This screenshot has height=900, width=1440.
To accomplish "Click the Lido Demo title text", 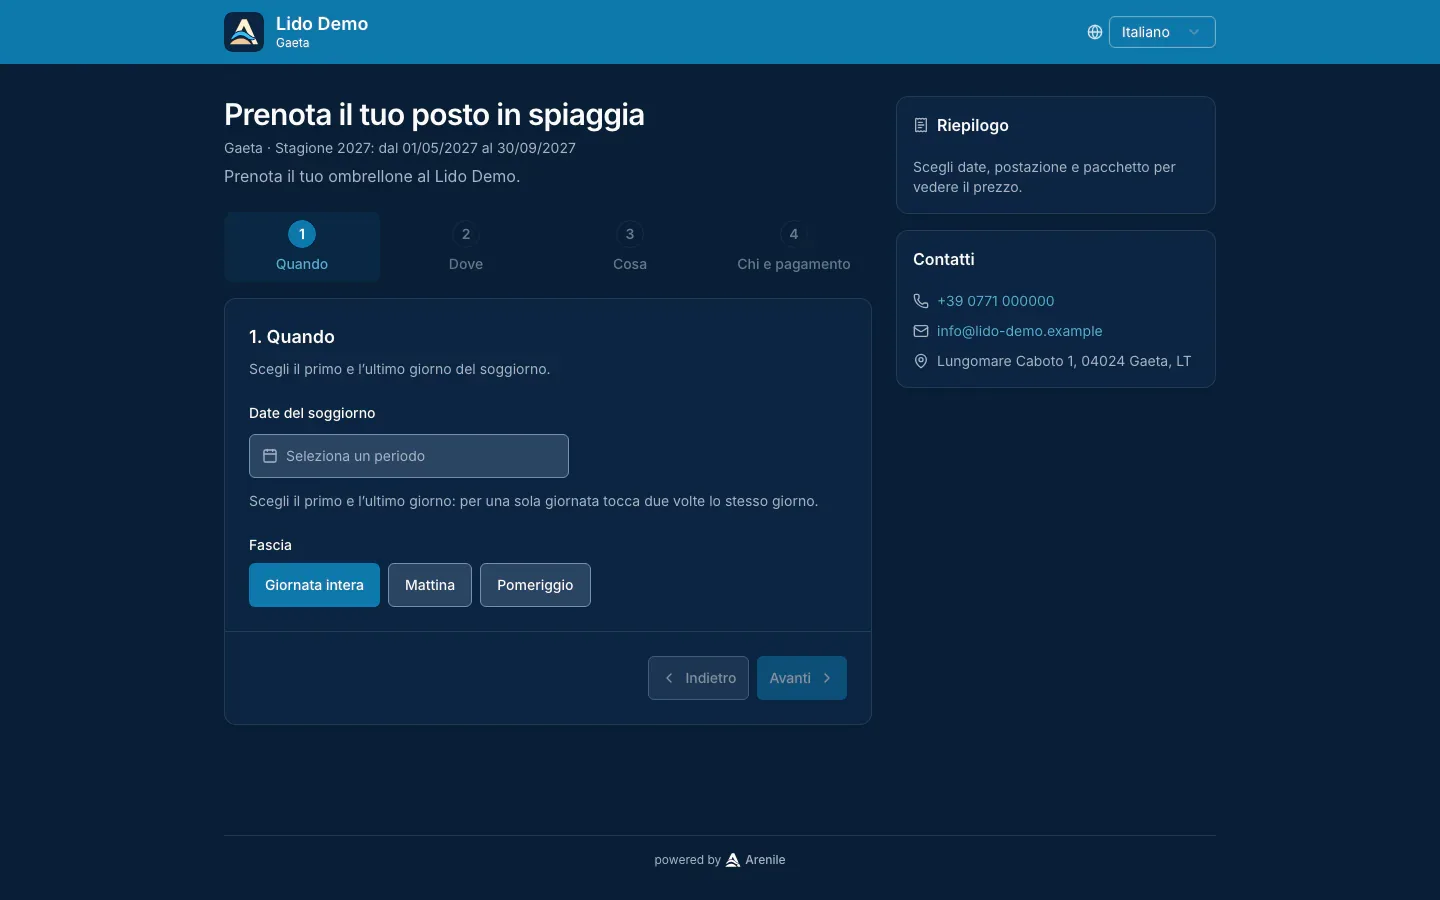I will (x=322, y=24).
